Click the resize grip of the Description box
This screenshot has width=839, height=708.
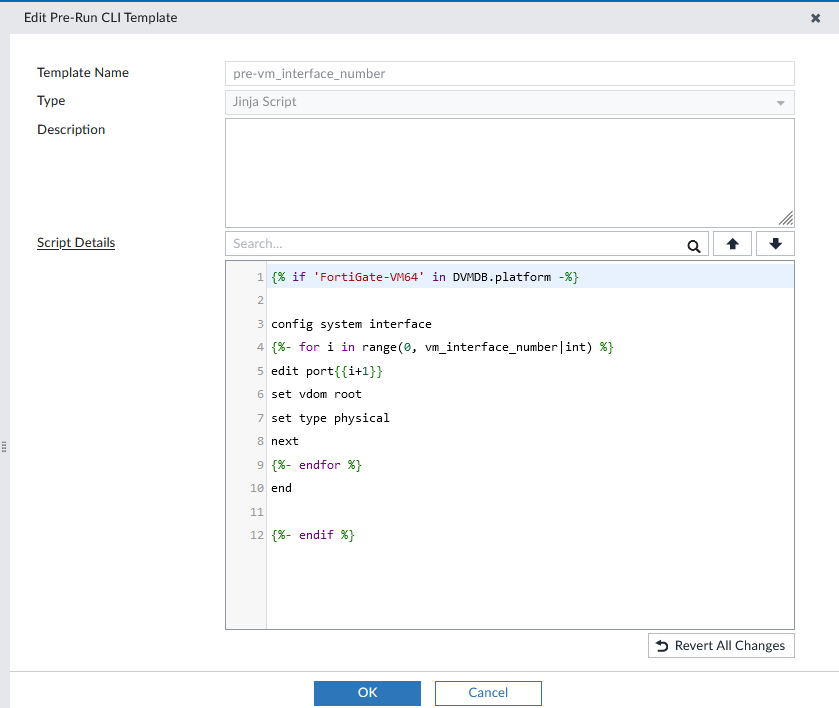tap(787, 216)
